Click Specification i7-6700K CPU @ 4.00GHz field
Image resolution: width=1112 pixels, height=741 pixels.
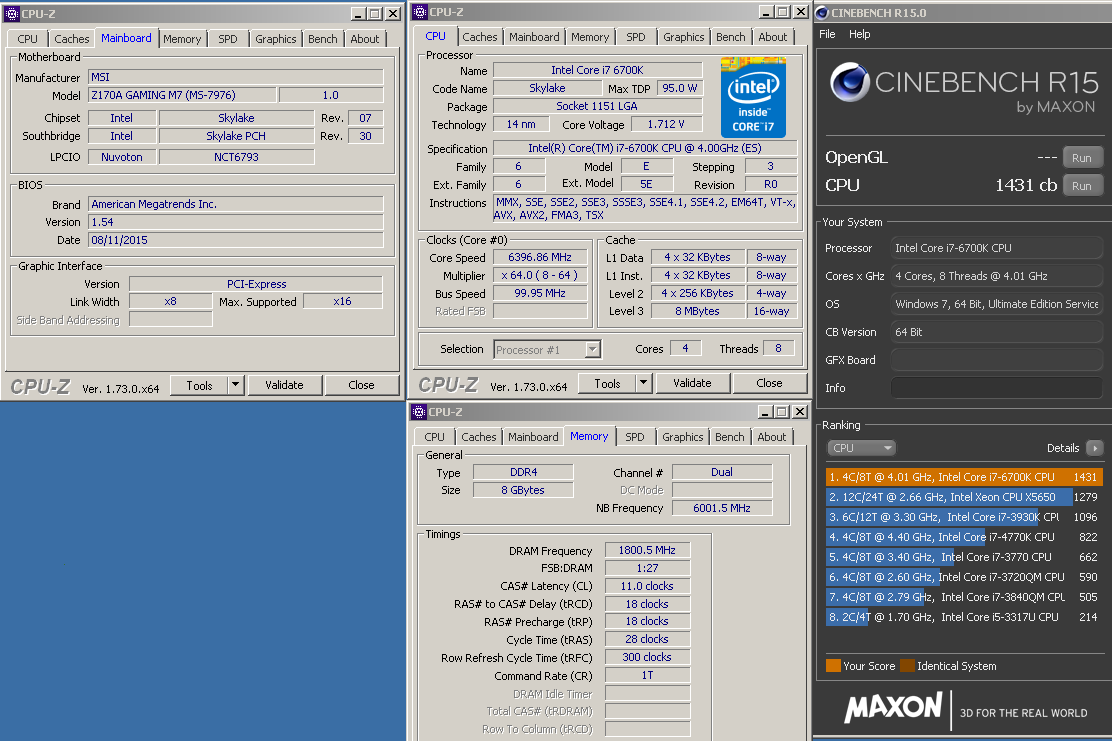coord(645,148)
